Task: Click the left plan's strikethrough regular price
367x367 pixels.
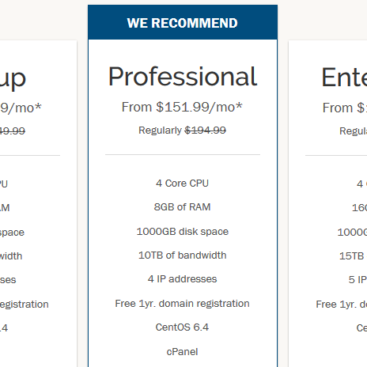Action: click(x=13, y=131)
